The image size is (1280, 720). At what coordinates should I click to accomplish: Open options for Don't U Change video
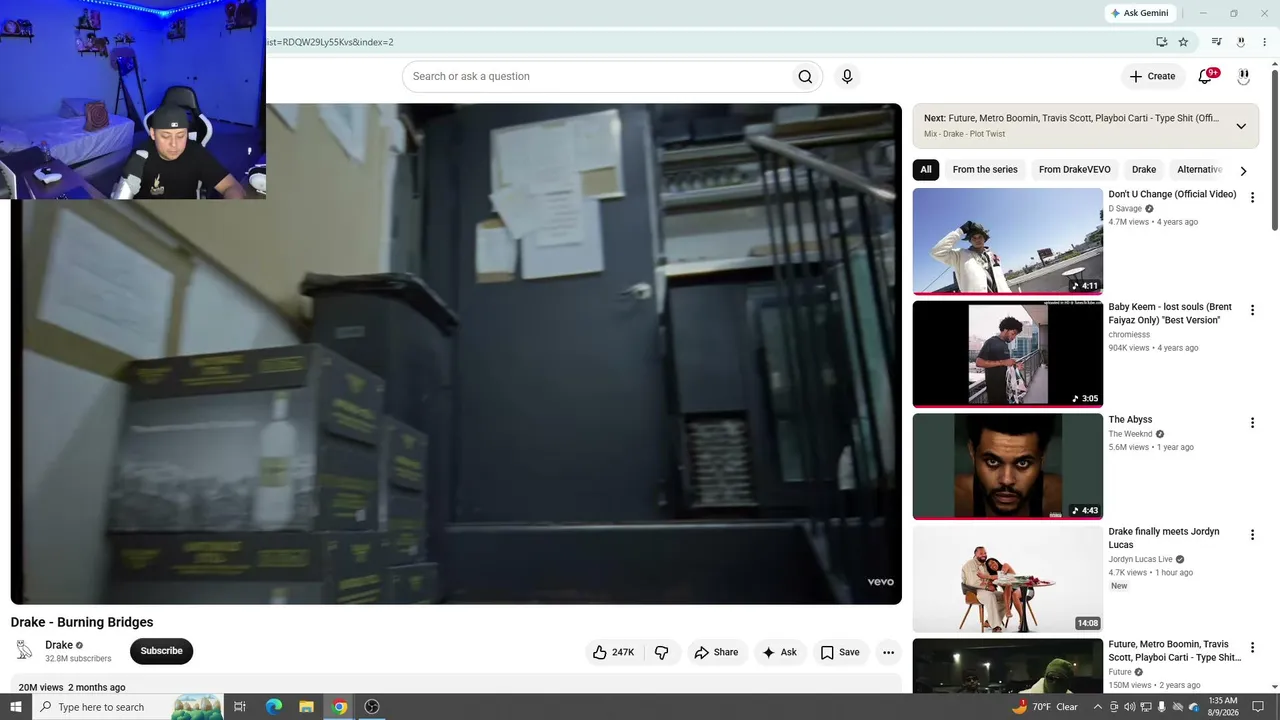1252,197
